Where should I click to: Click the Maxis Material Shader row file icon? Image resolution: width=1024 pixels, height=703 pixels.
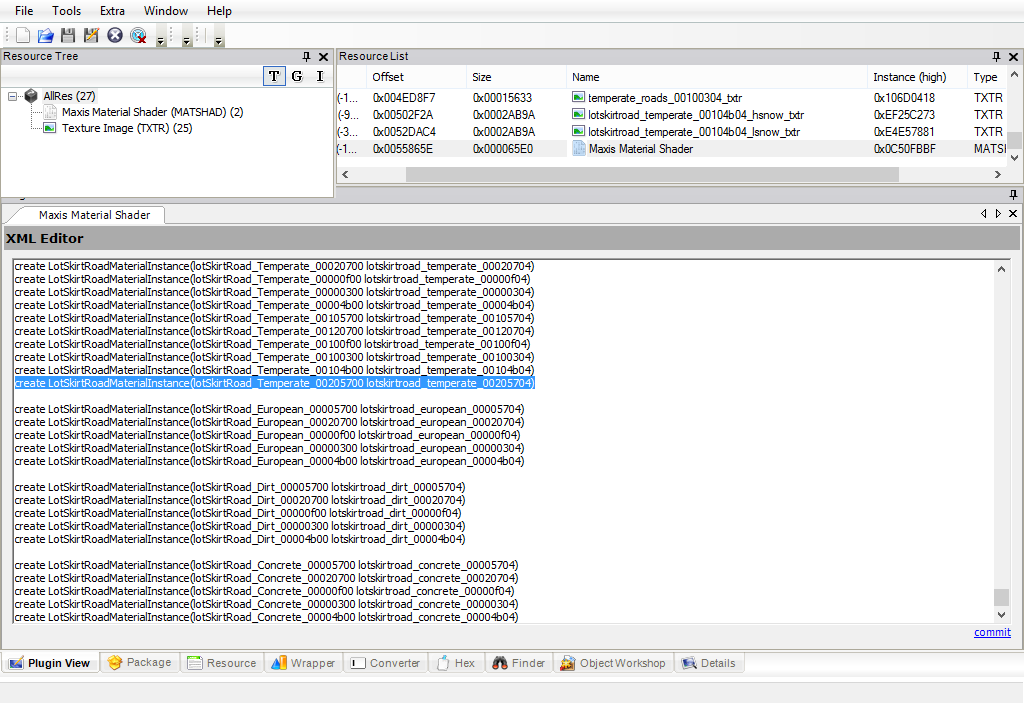pos(579,149)
